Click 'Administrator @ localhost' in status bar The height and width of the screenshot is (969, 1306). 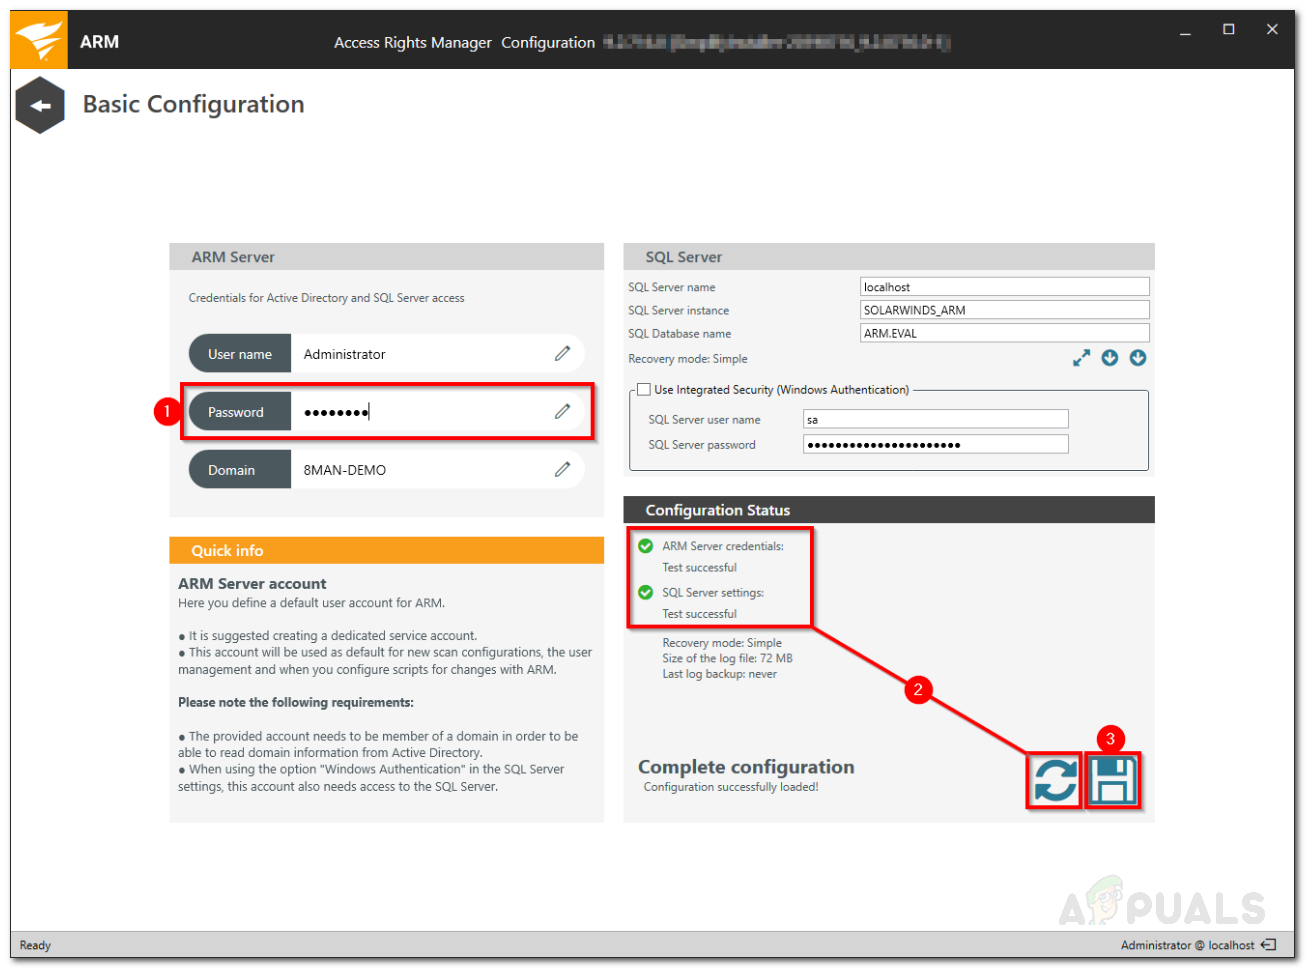click(x=1187, y=945)
